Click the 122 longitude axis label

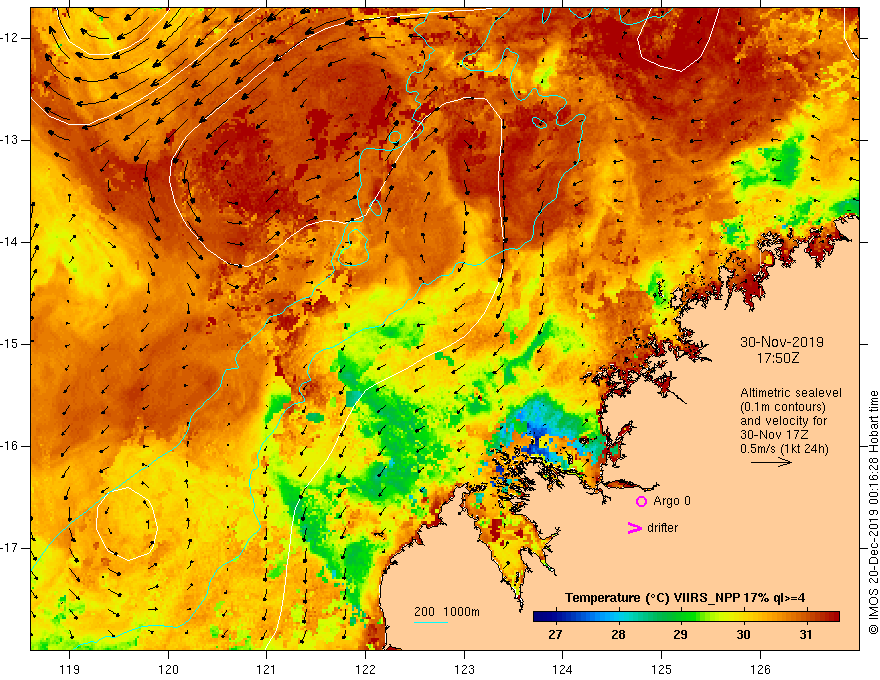point(365,669)
